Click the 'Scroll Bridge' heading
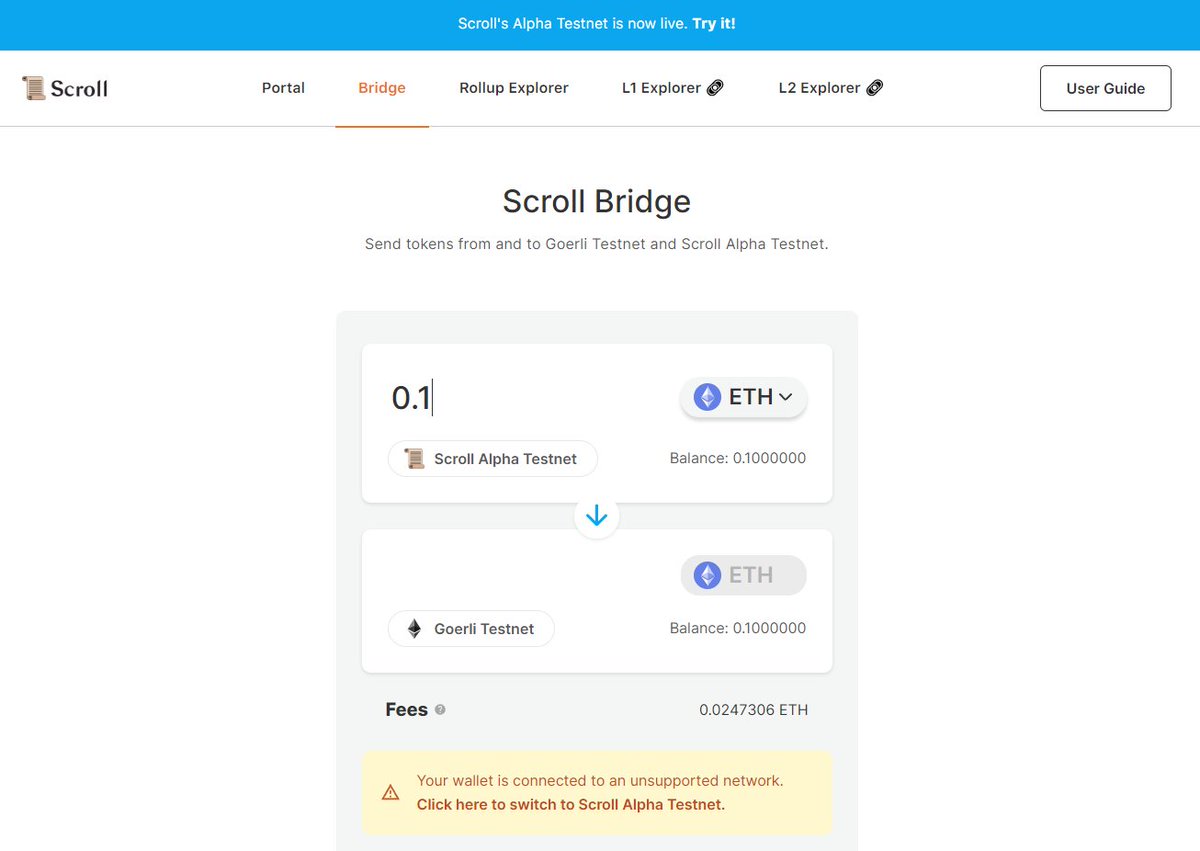Image resolution: width=1200 pixels, height=851 pixels. coord(597,201)
